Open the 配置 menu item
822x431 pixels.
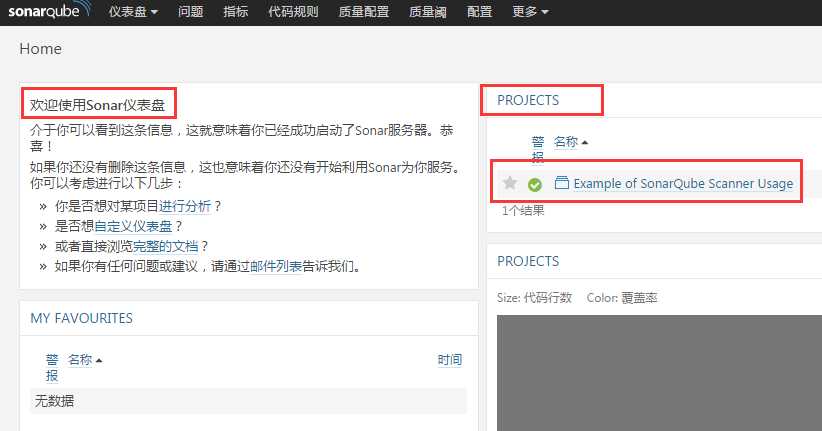coord(479,12)
